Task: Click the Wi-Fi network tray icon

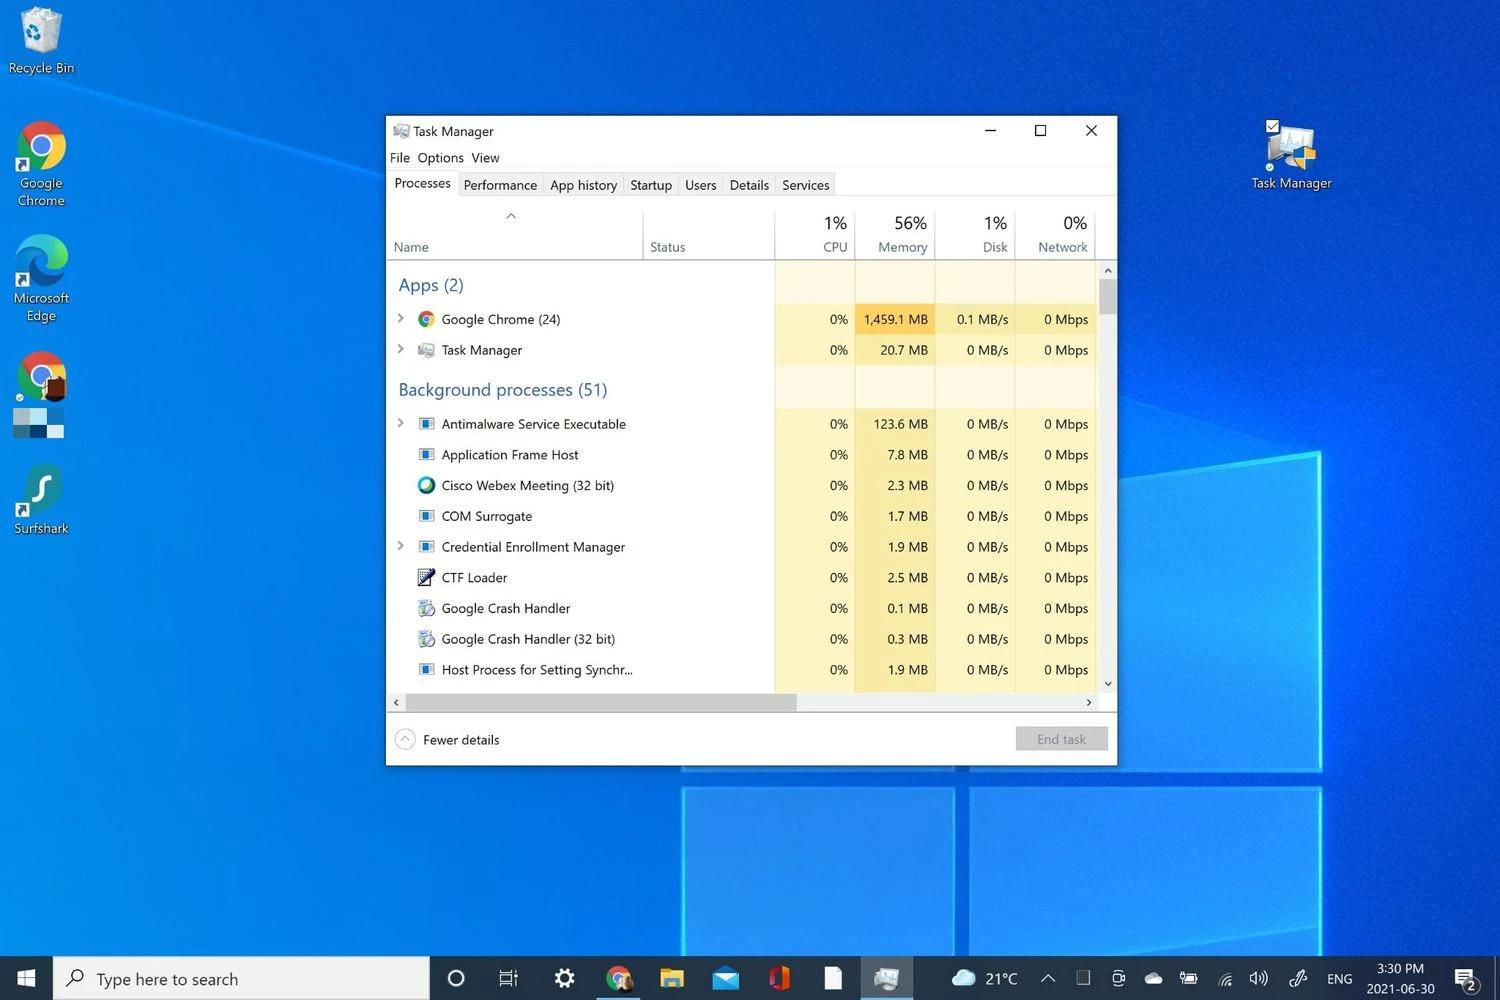Action: (1225, 979)
